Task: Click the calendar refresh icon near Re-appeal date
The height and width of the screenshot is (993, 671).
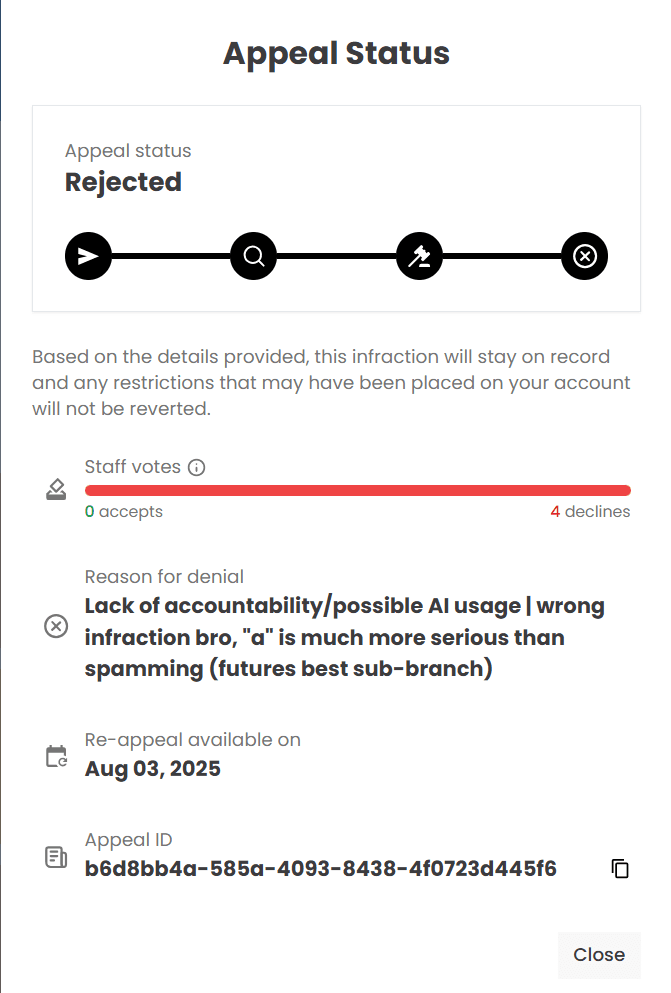Action: click(55, 756)
